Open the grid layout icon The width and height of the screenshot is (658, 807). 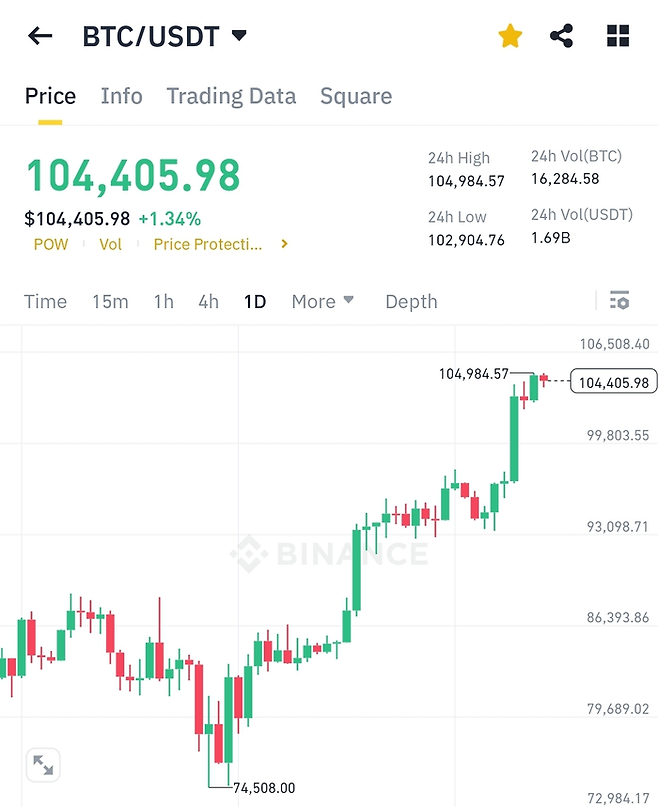(x=618, y=37)
